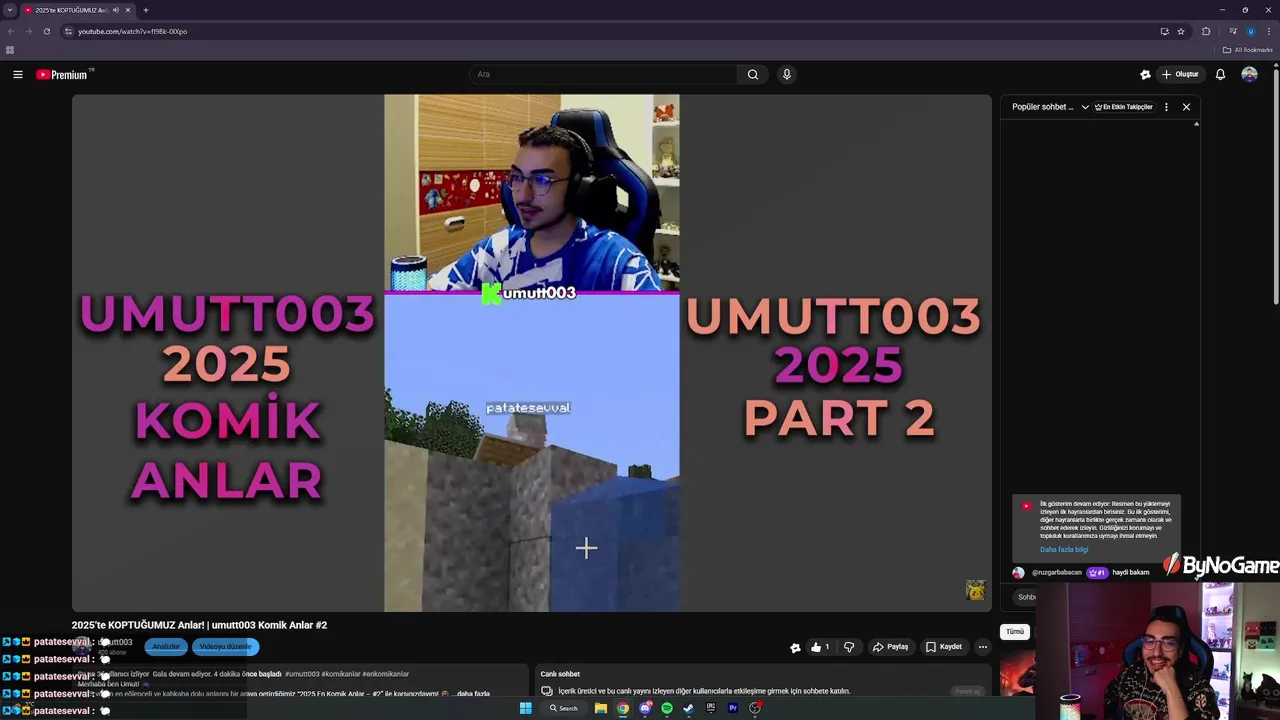
Task: Go to the YouTube Premium home logo
Action: [x=62, y=74]
